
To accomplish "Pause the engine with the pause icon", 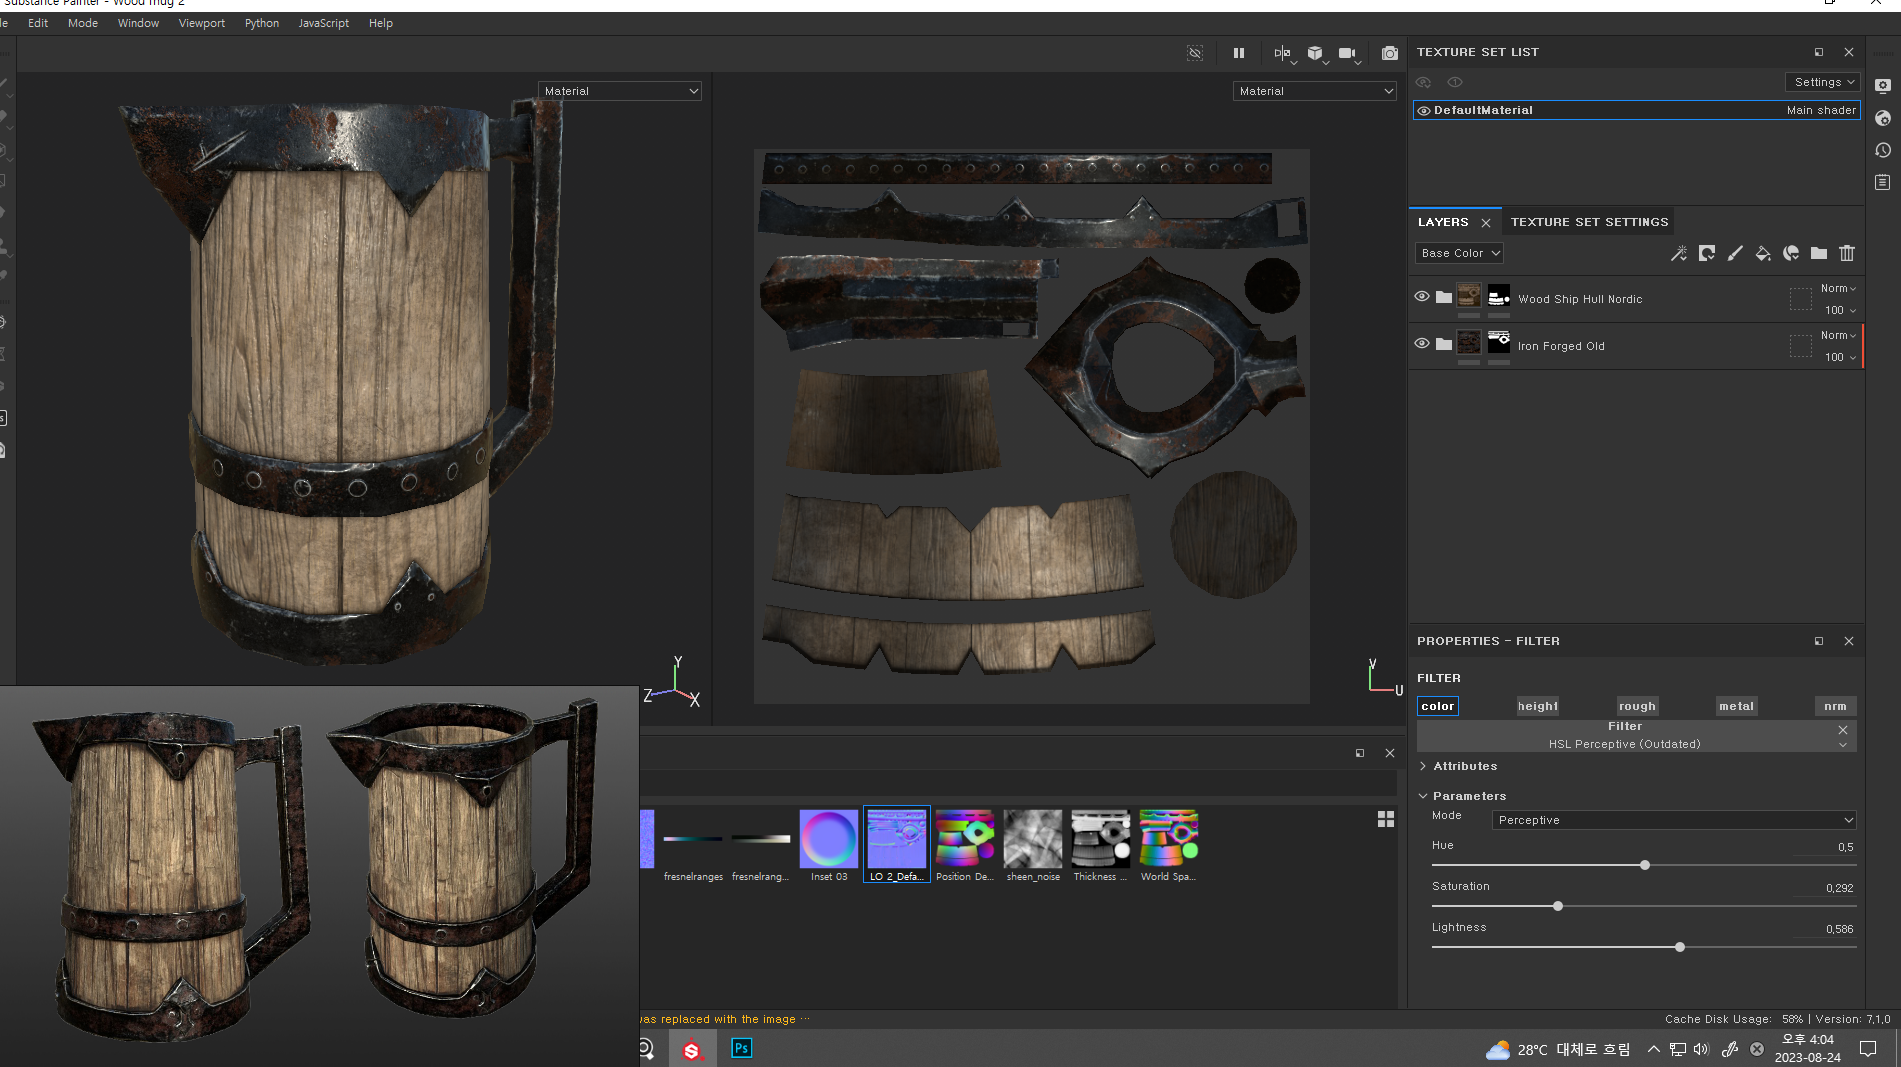I will (x=1239, y=53).
